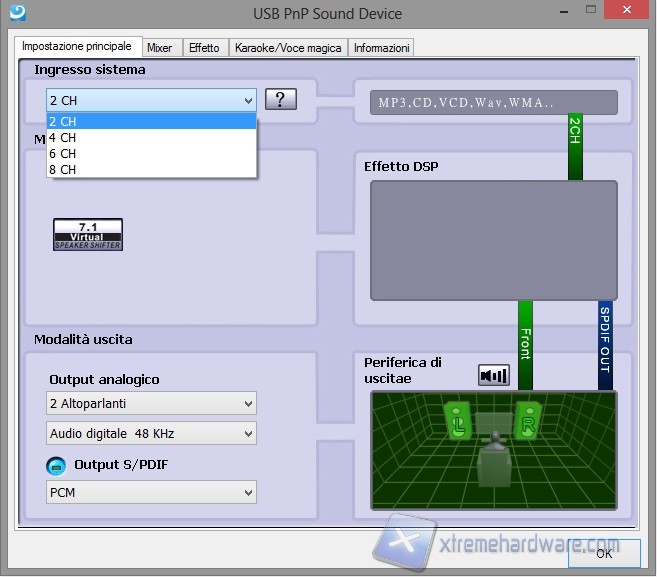Go to the Karaoke/Voce magica tab

click(288, 47)
